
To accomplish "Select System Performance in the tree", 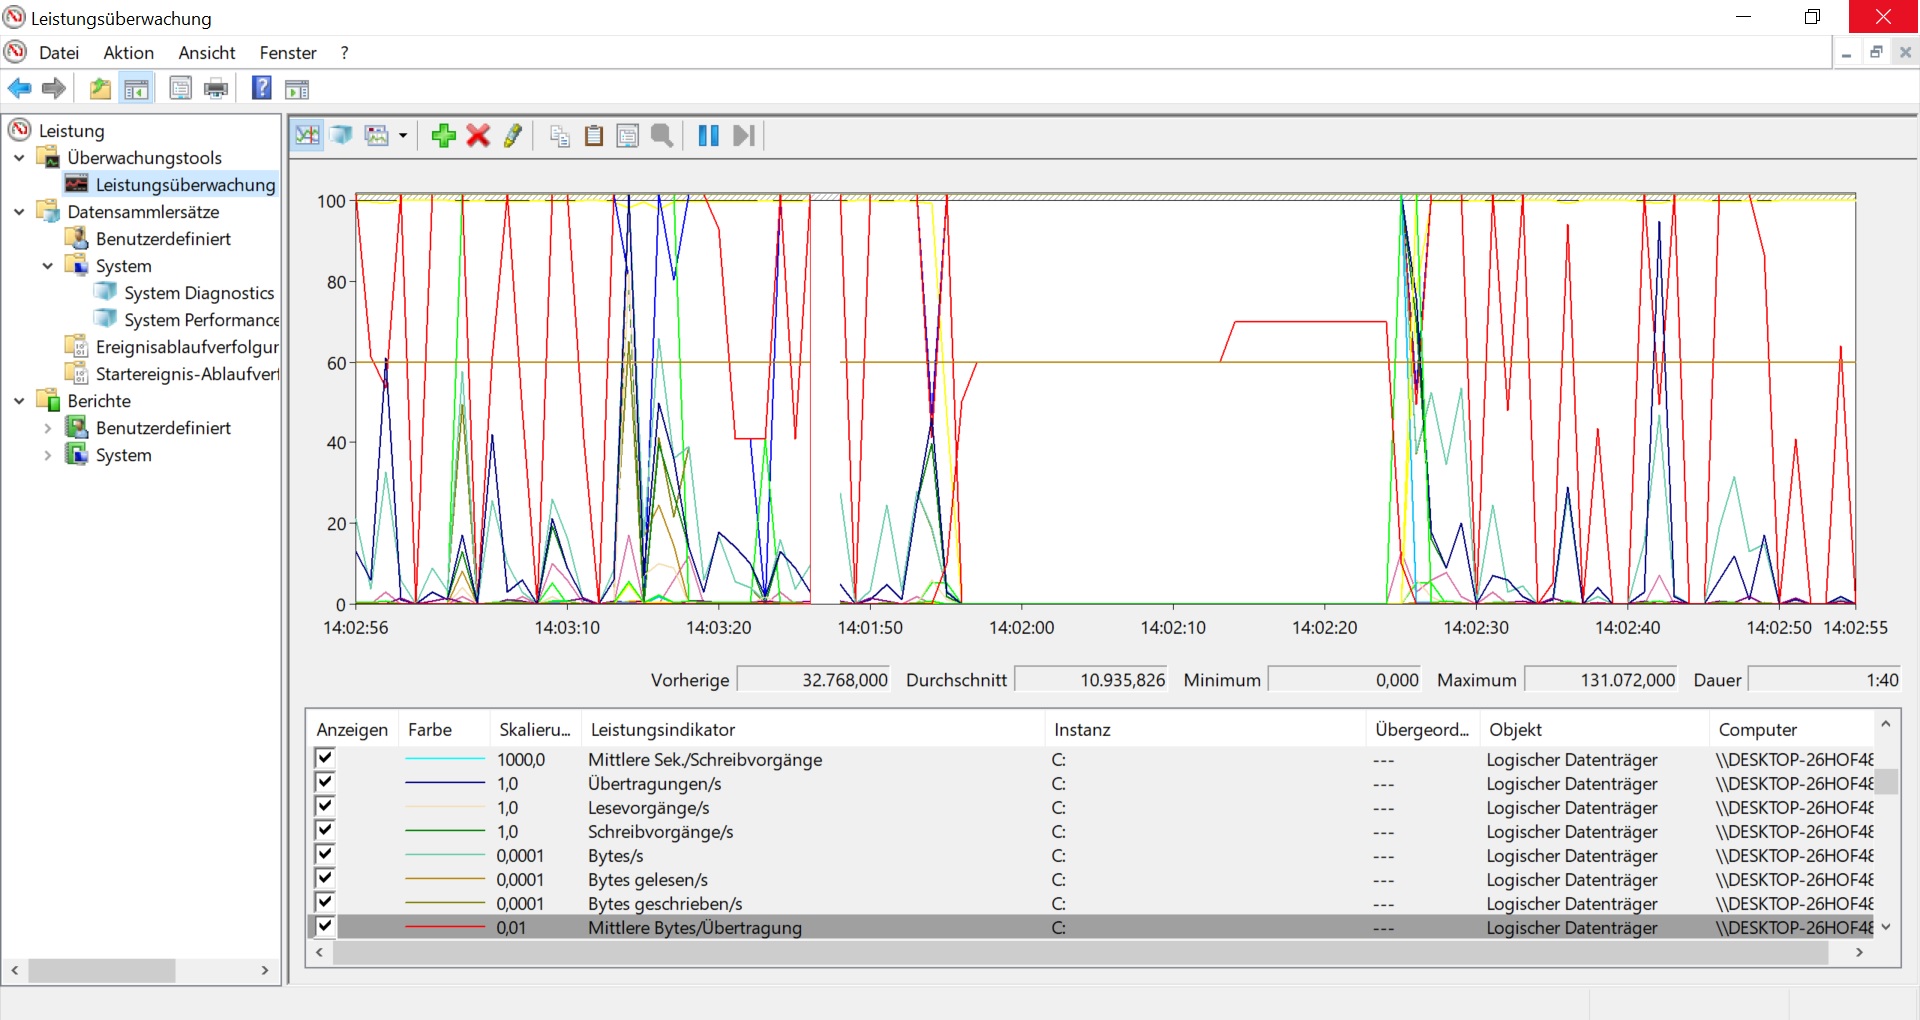I will [x=201, y=320].
